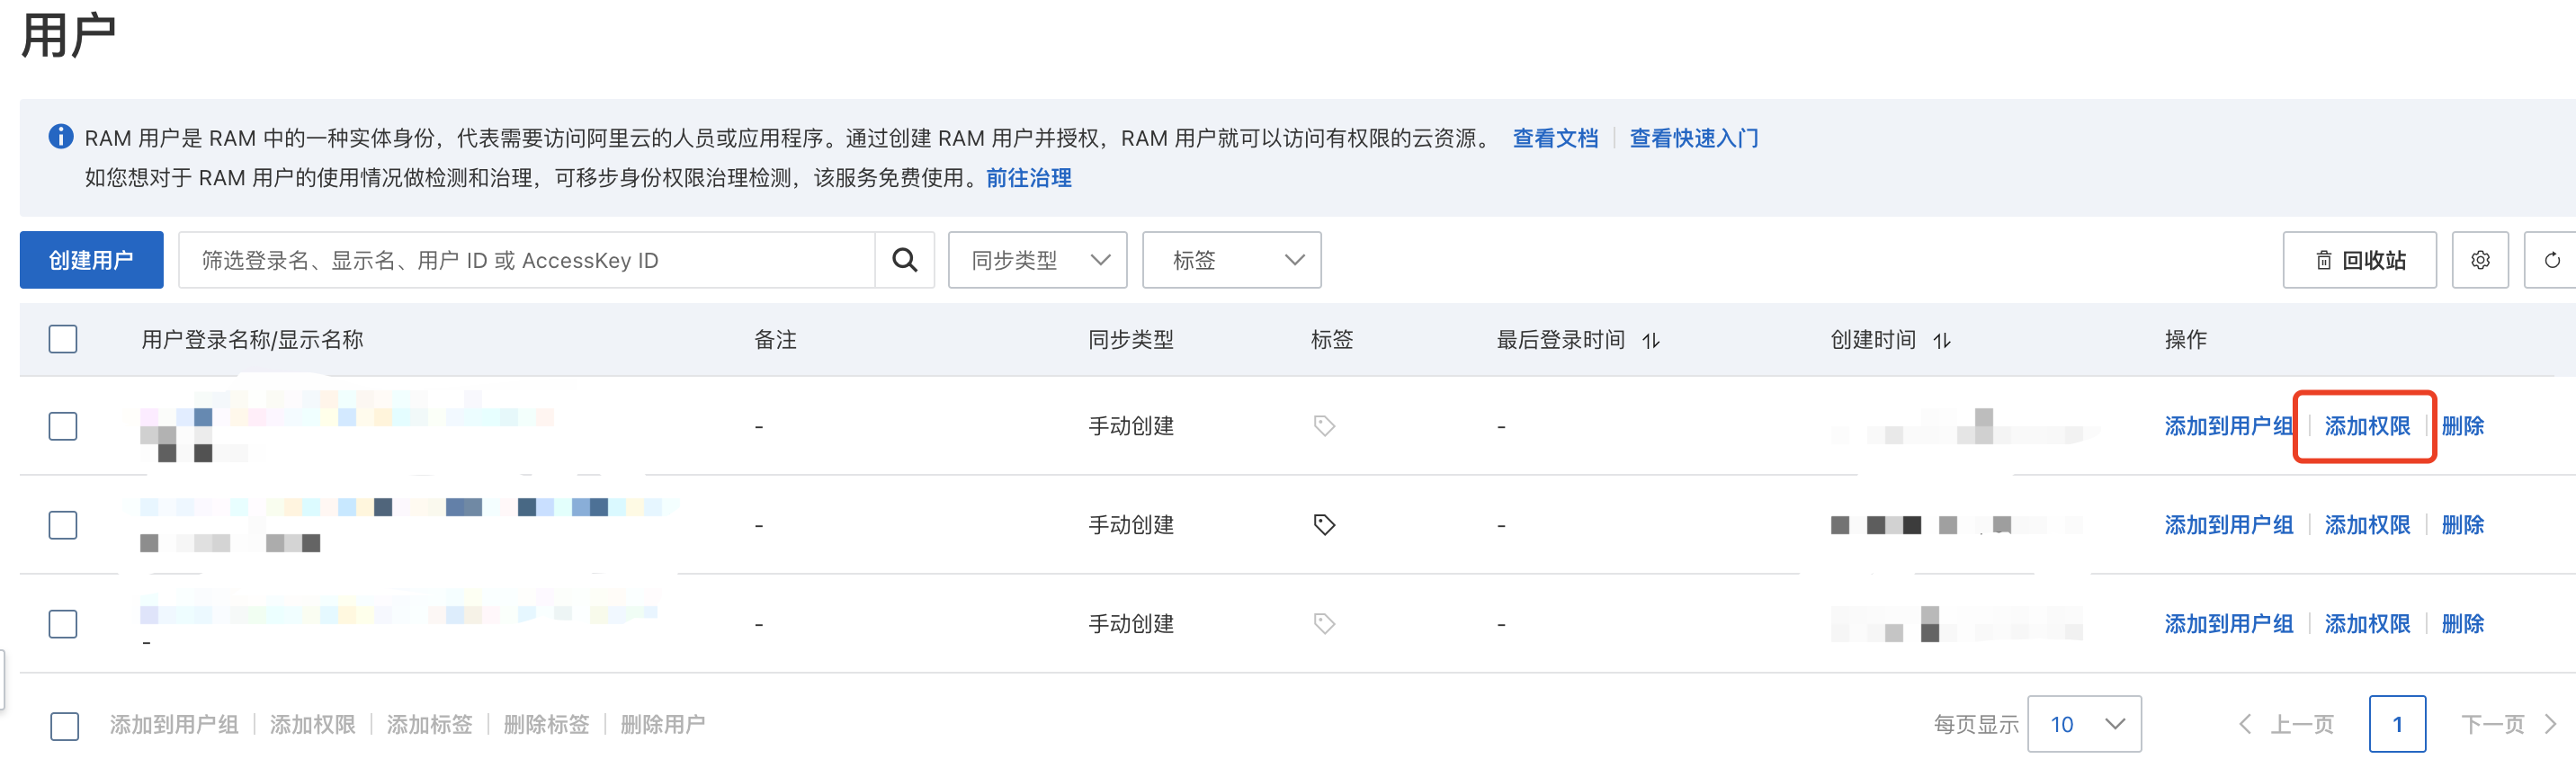Click the tag icon in first user row
This screenshot has height=759, width=2576.
[1324, 426]
